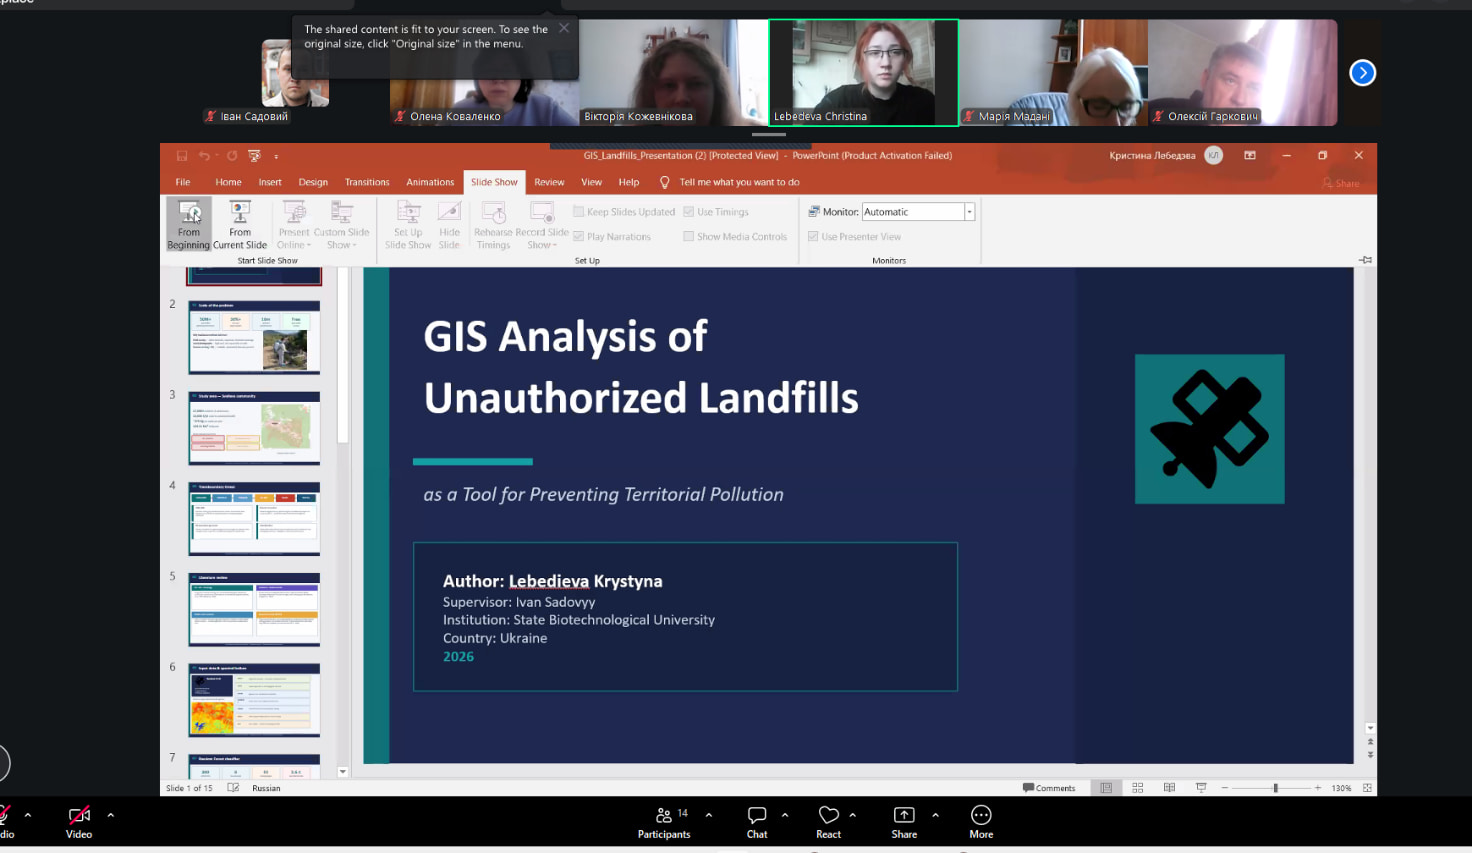Expand the Monitor Automatic dropdown
1472x853 pixels.
tap(969, 212)
